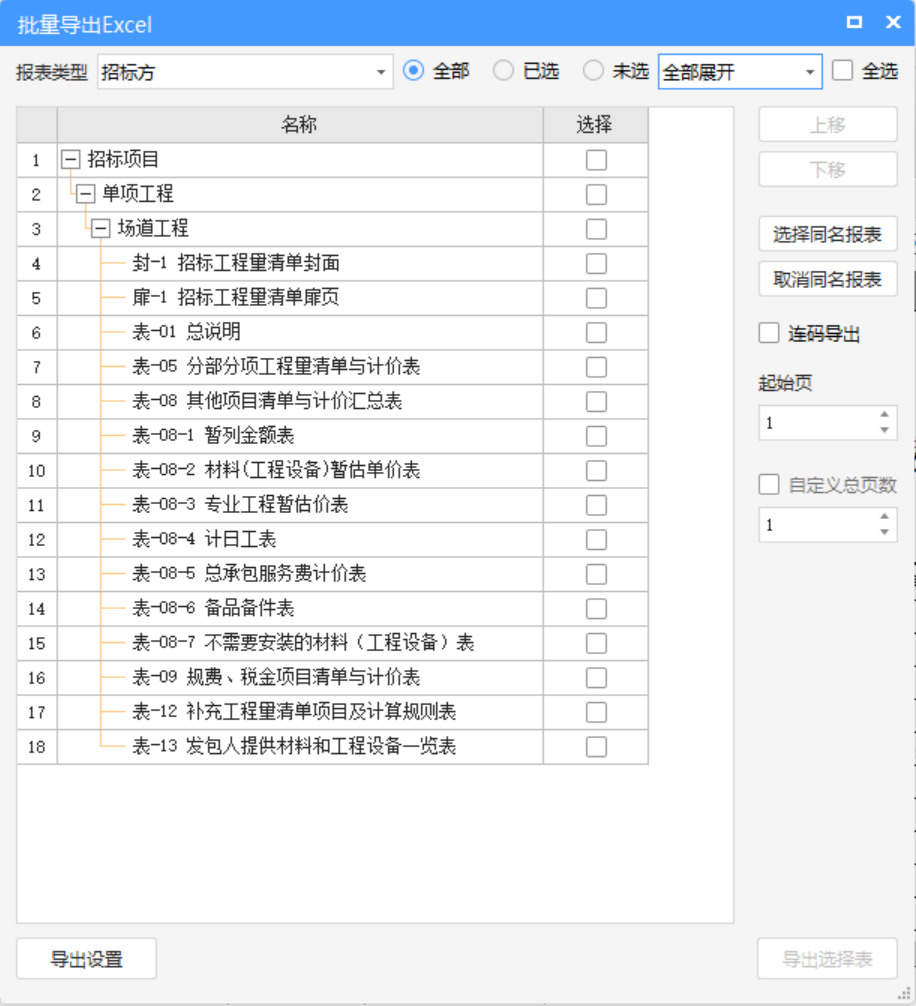Viewport: 916px width, 1006px height.
Task: Collapse the 招标项目 tree node
Action: point(70,160)
